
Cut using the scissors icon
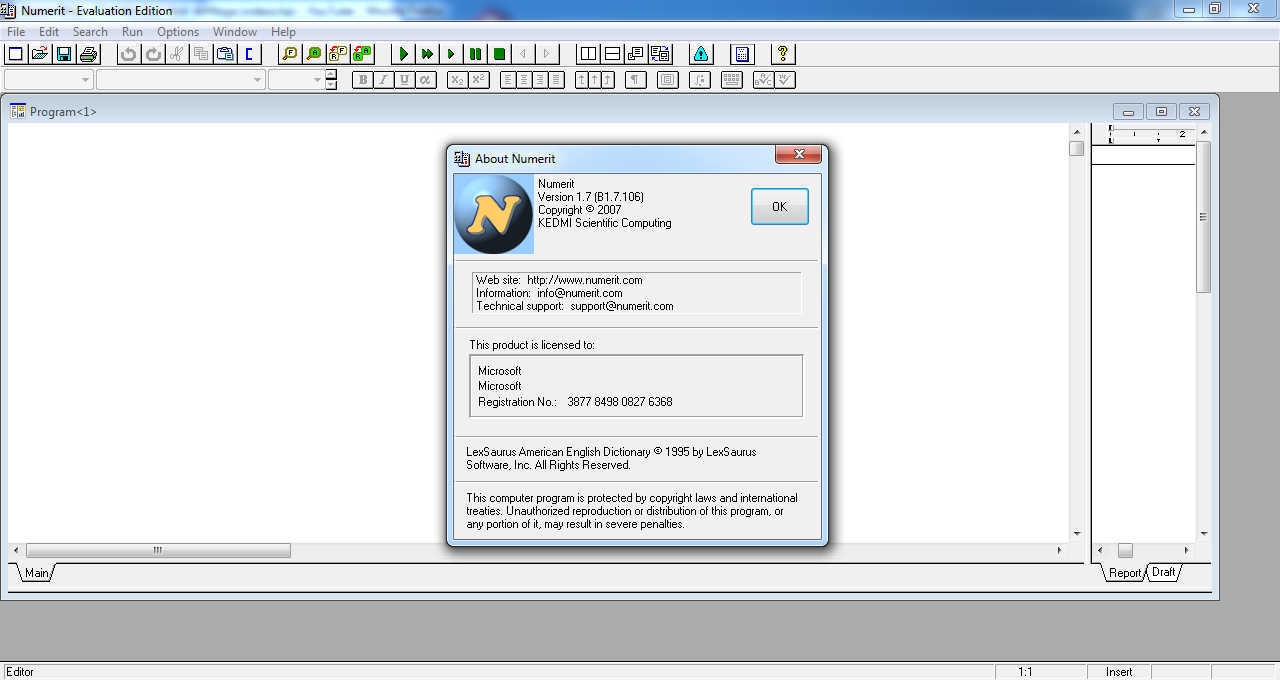(177, 54)
